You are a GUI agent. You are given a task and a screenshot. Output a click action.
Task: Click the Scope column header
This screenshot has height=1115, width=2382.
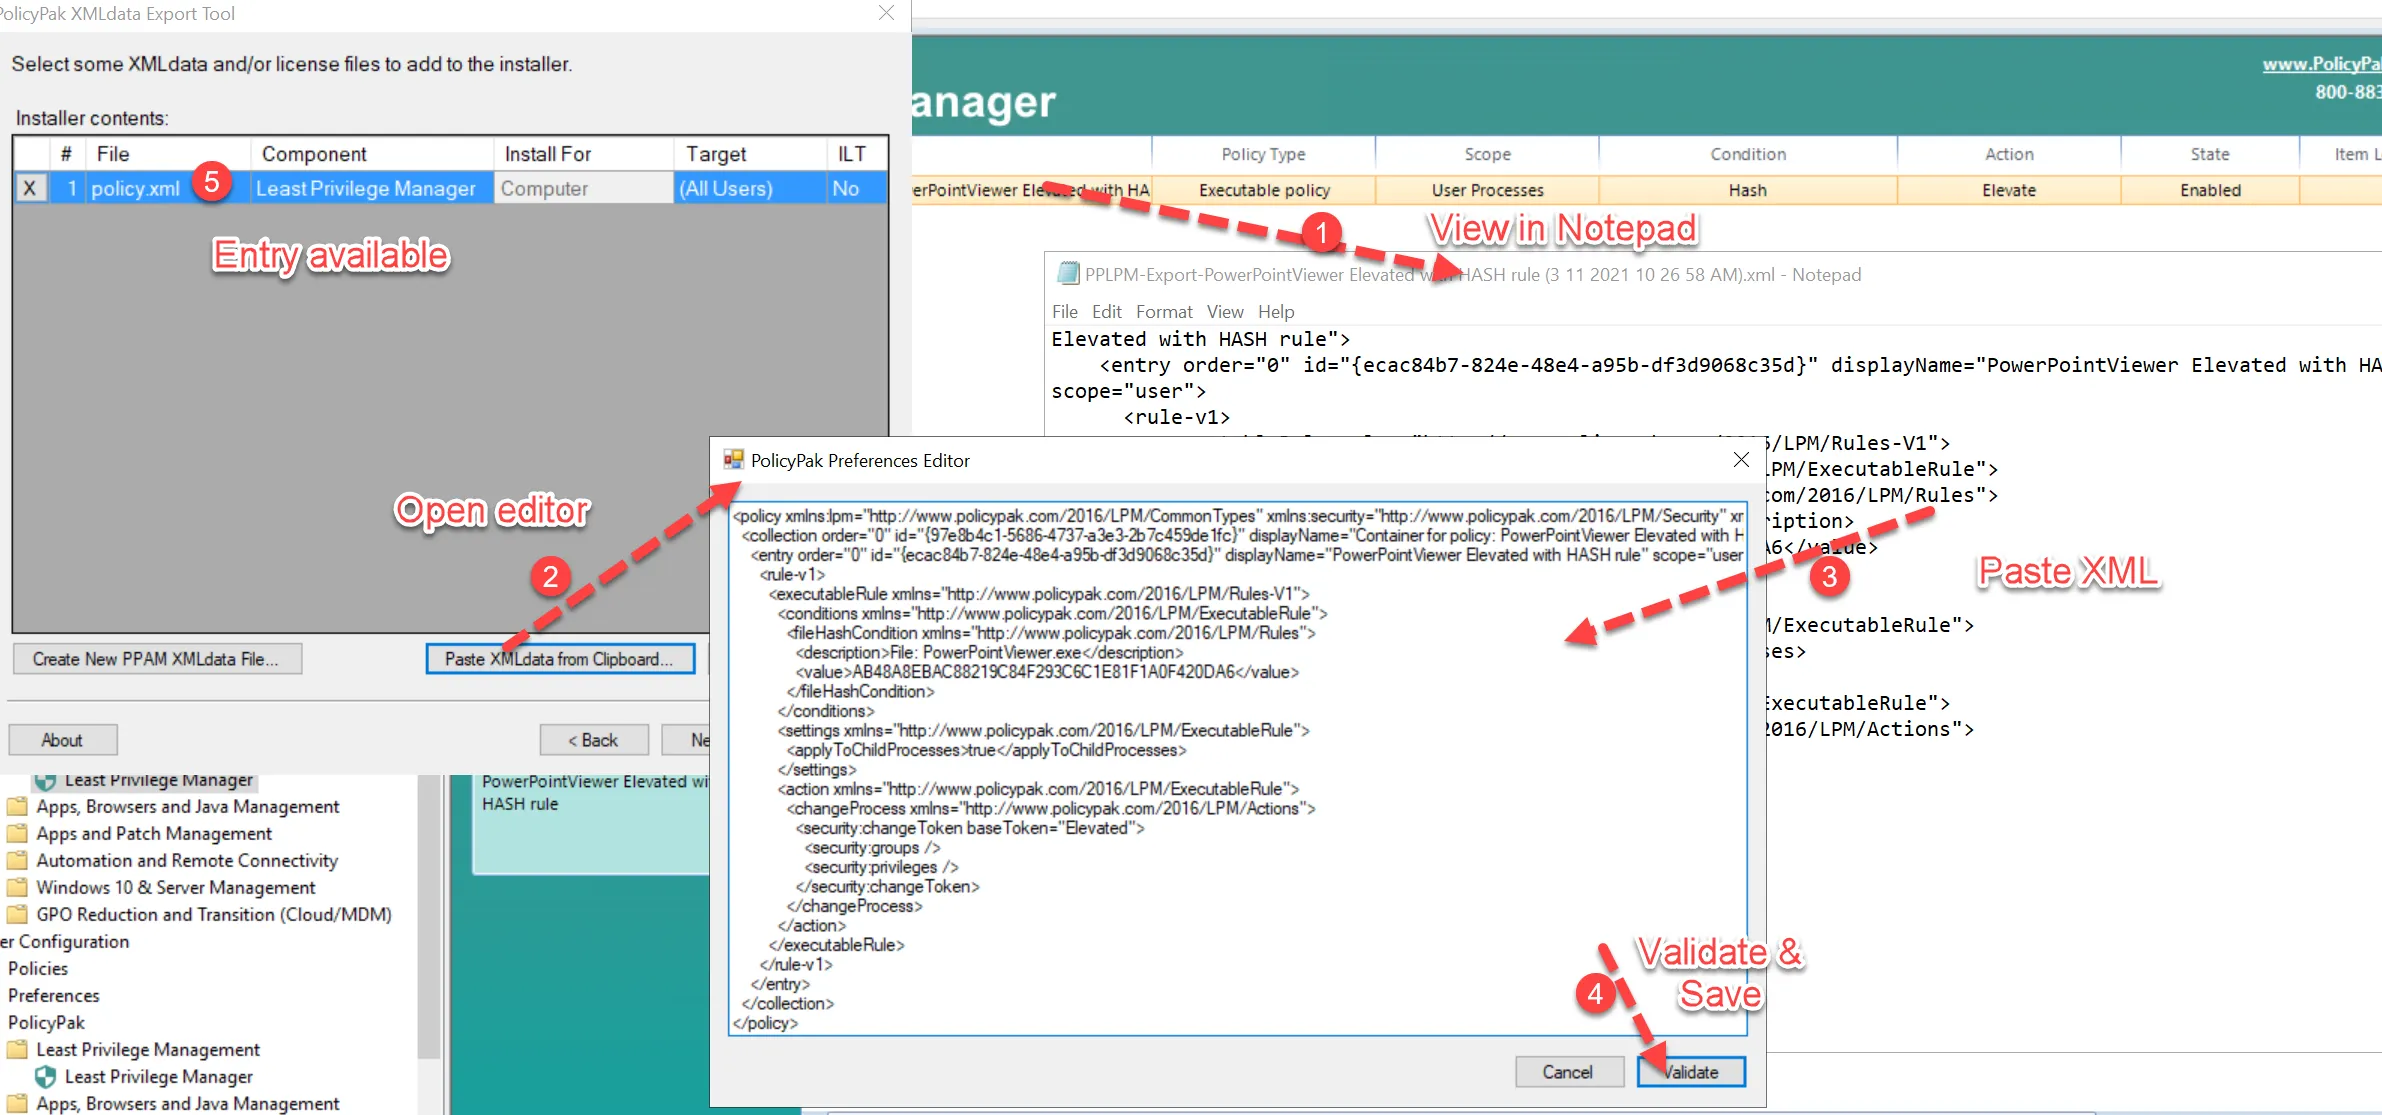[1487, 154]
